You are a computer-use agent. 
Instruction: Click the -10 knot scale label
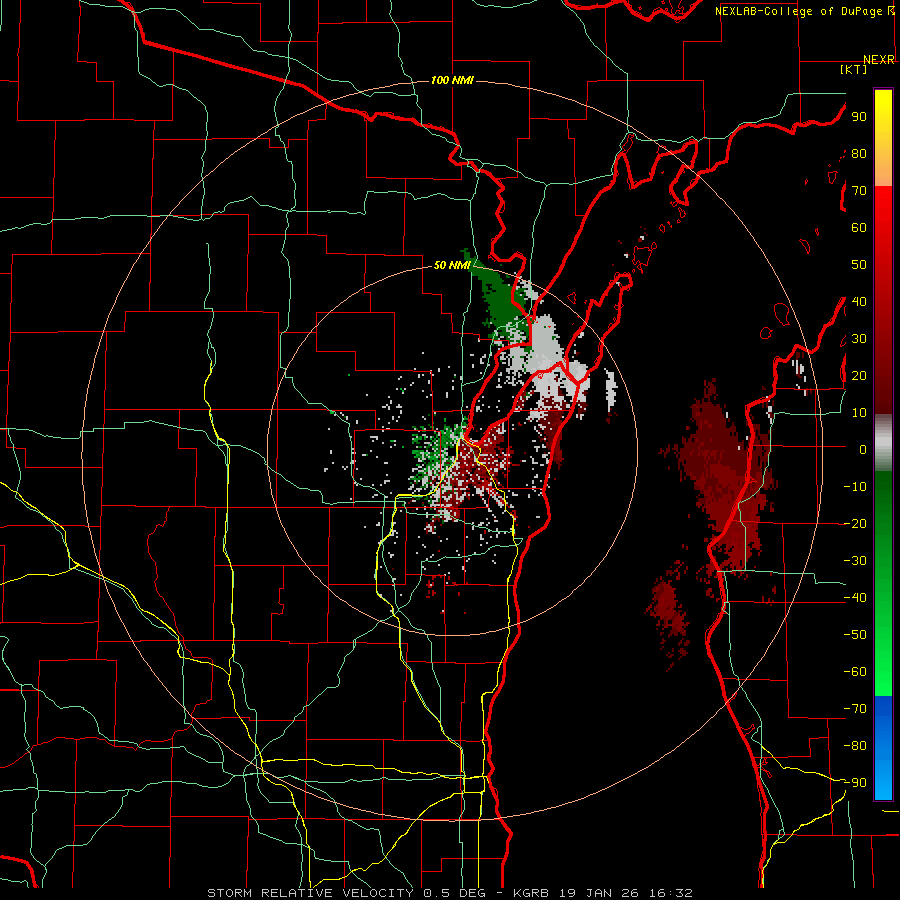(855, 487)
